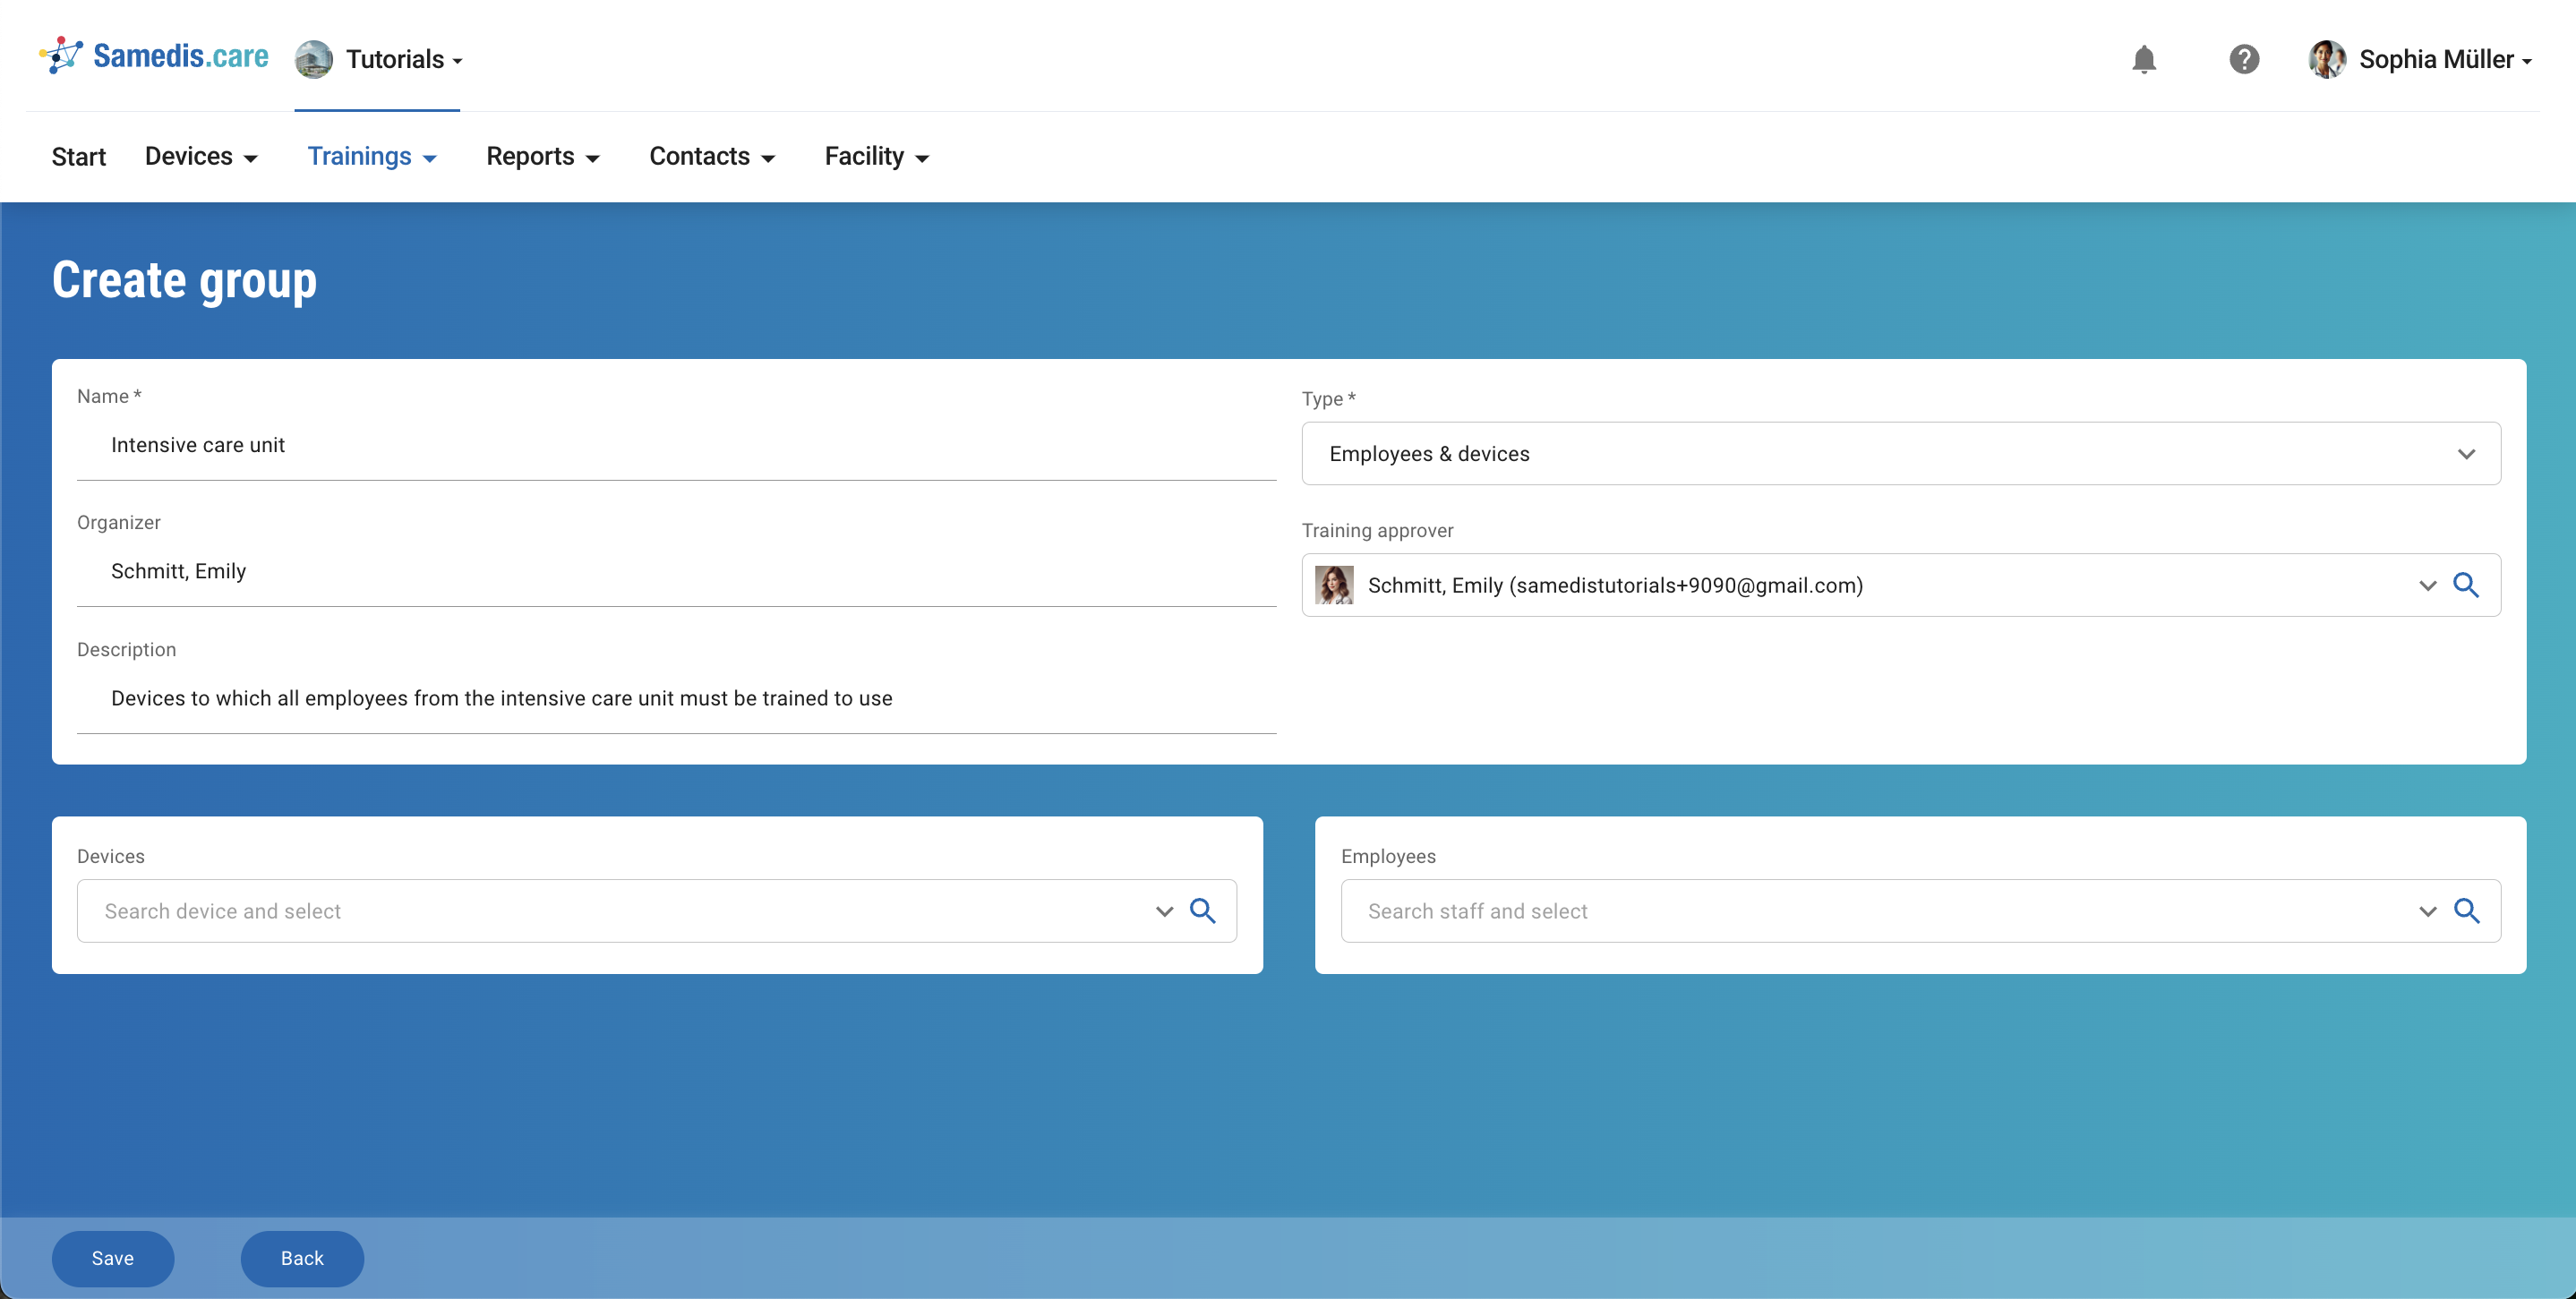
Task: Click the search icon in Devices field
Action: pos(1202,910)
